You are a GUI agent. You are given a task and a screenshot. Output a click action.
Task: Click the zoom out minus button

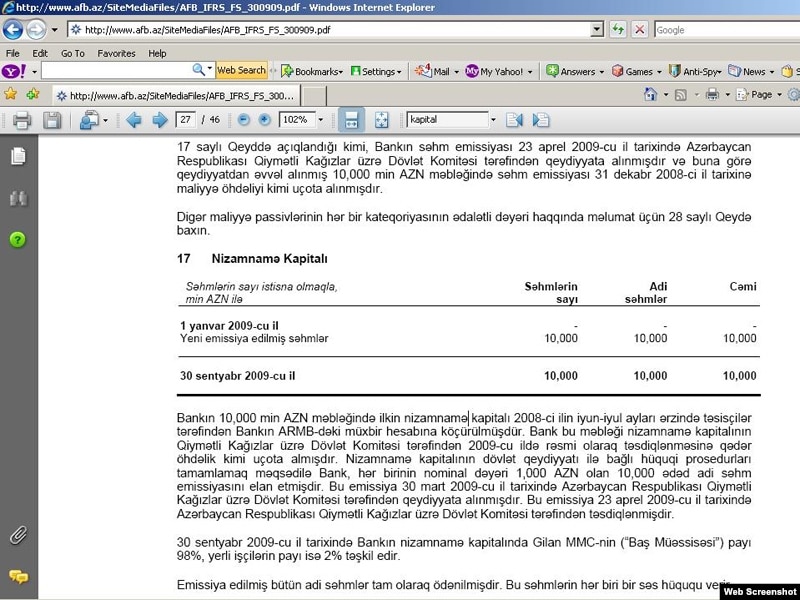coord(243,120)
